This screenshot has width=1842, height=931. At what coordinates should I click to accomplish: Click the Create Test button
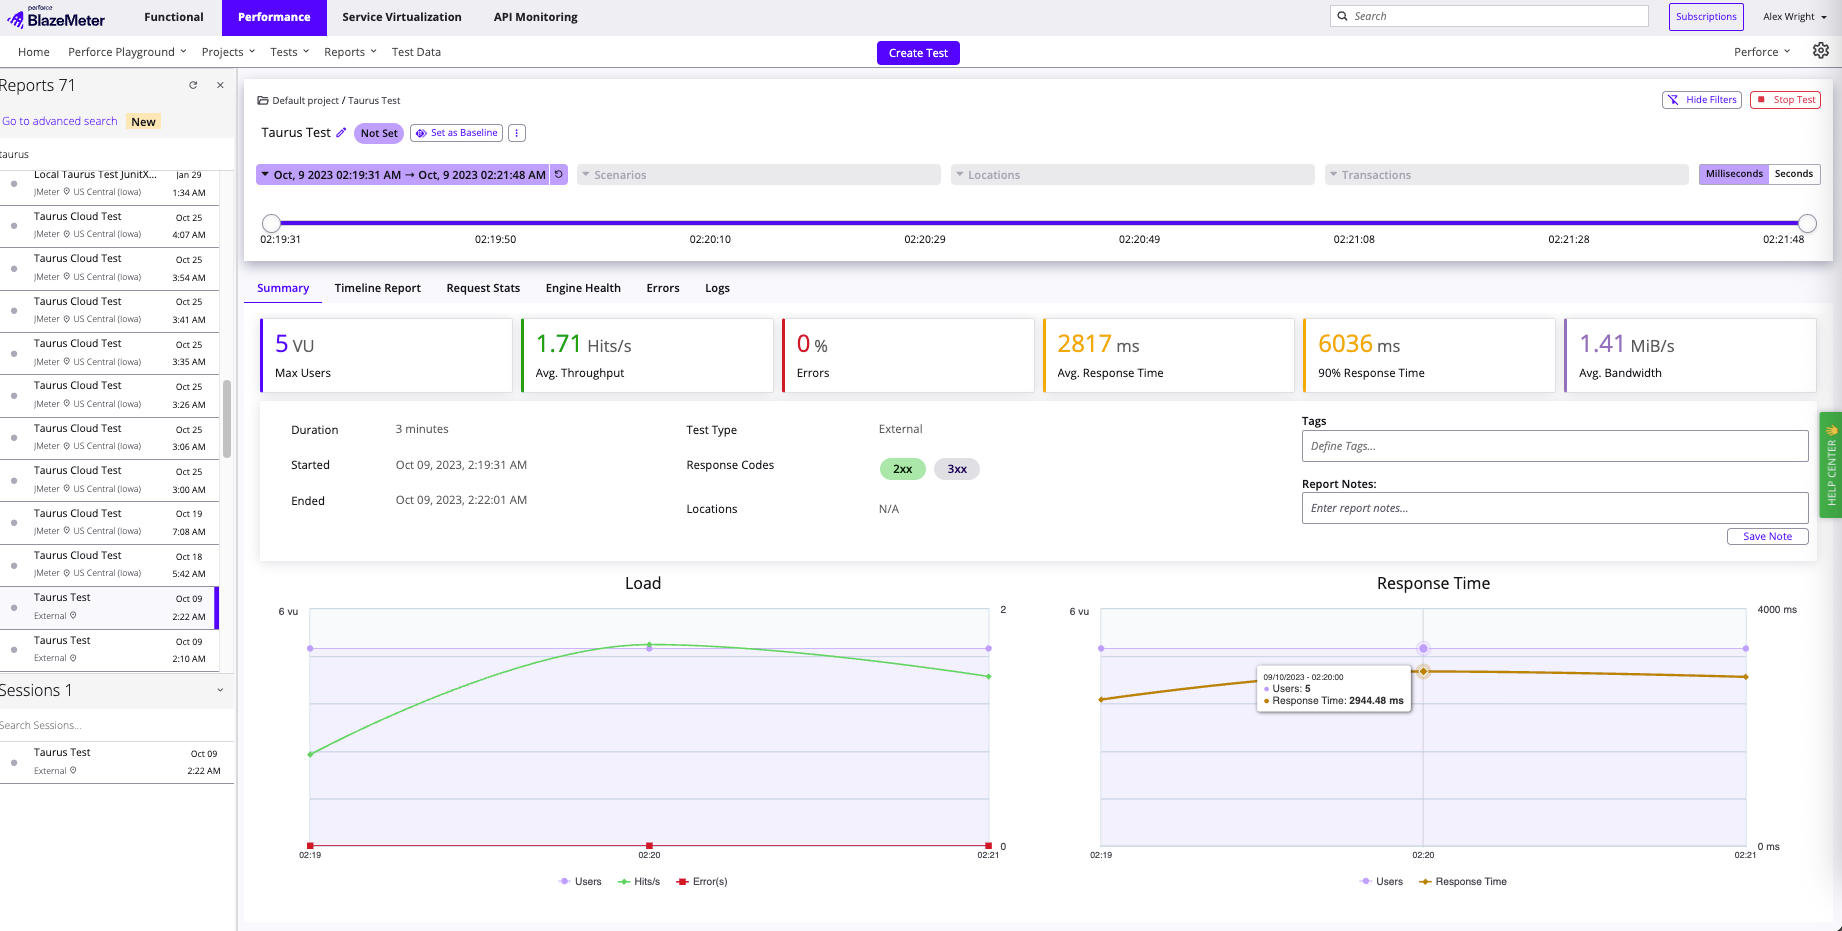917,53
